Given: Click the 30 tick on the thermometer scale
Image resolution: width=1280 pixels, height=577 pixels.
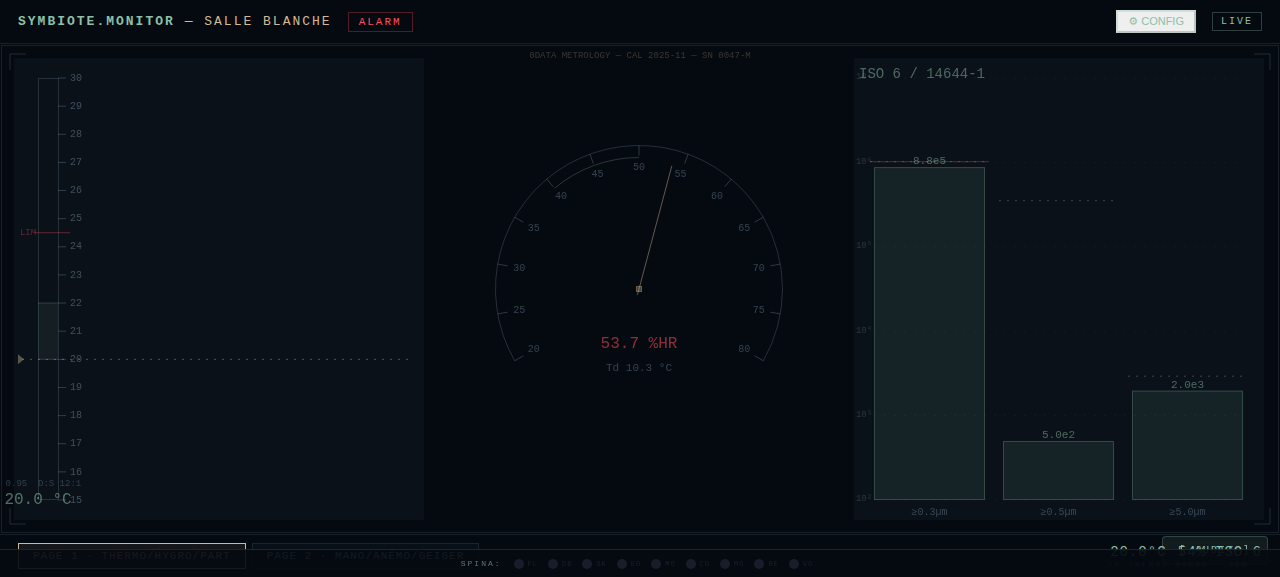Looking at the screenshot, I should (x=76, y=78).
